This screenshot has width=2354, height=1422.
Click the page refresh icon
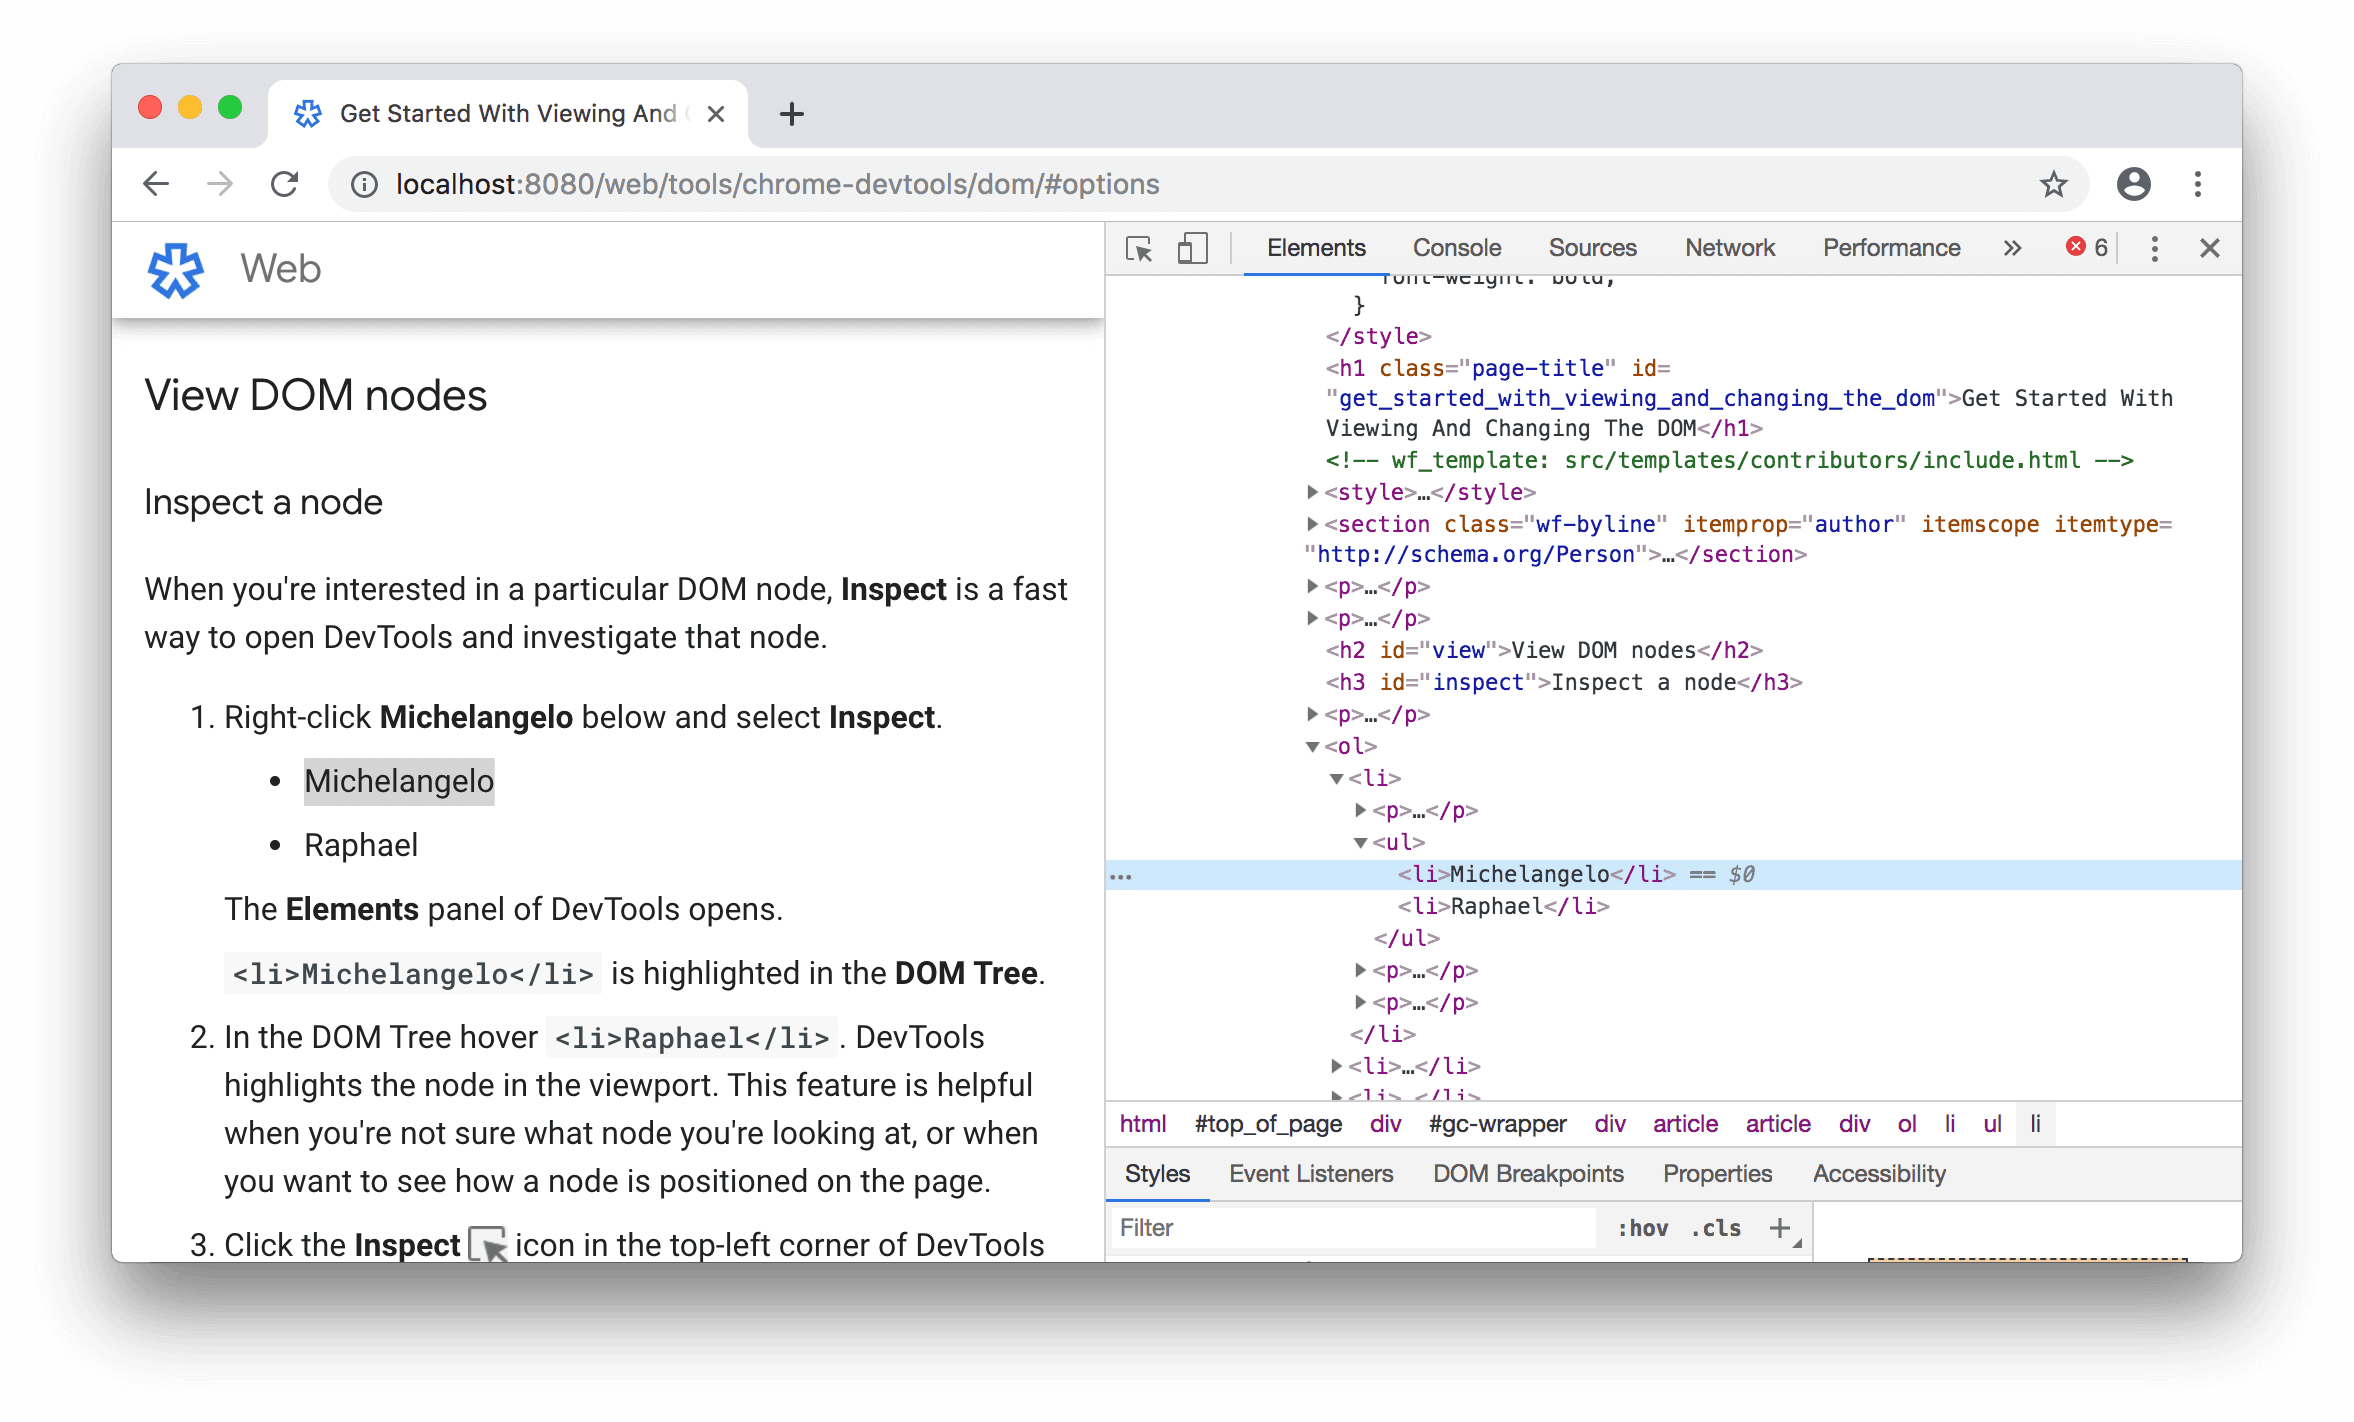tap(286, 185)
